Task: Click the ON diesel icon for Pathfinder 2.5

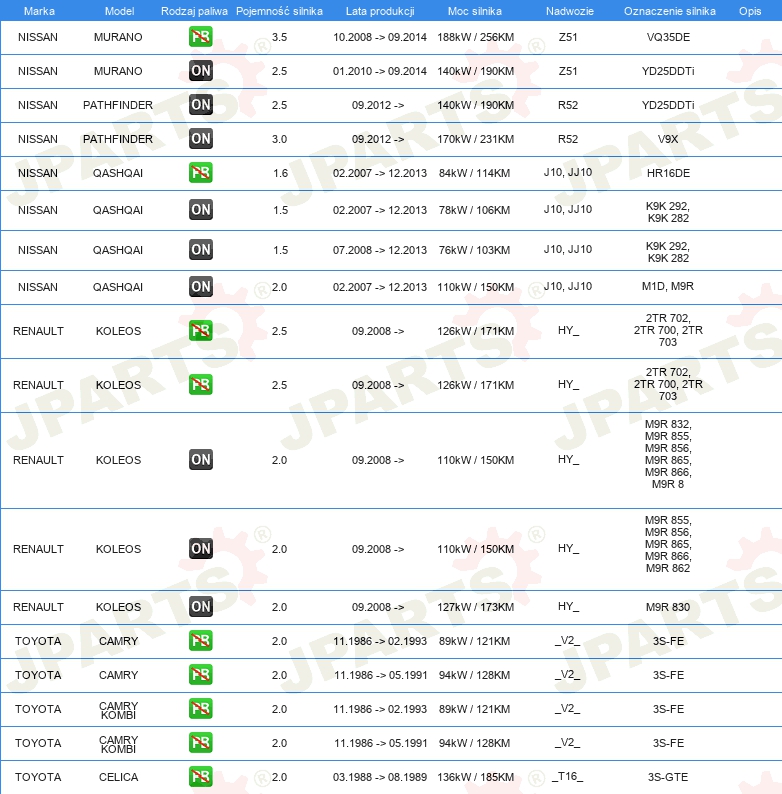Action: point(201,105)
